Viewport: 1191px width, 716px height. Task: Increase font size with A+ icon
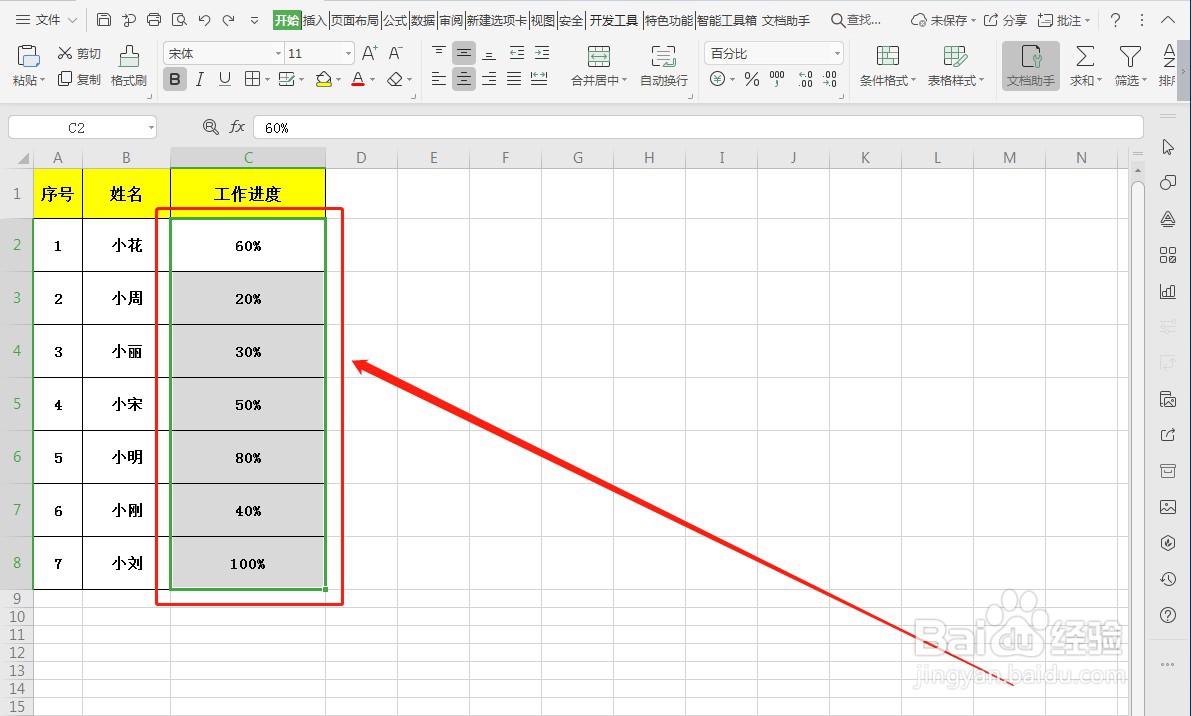pos(369,53)
